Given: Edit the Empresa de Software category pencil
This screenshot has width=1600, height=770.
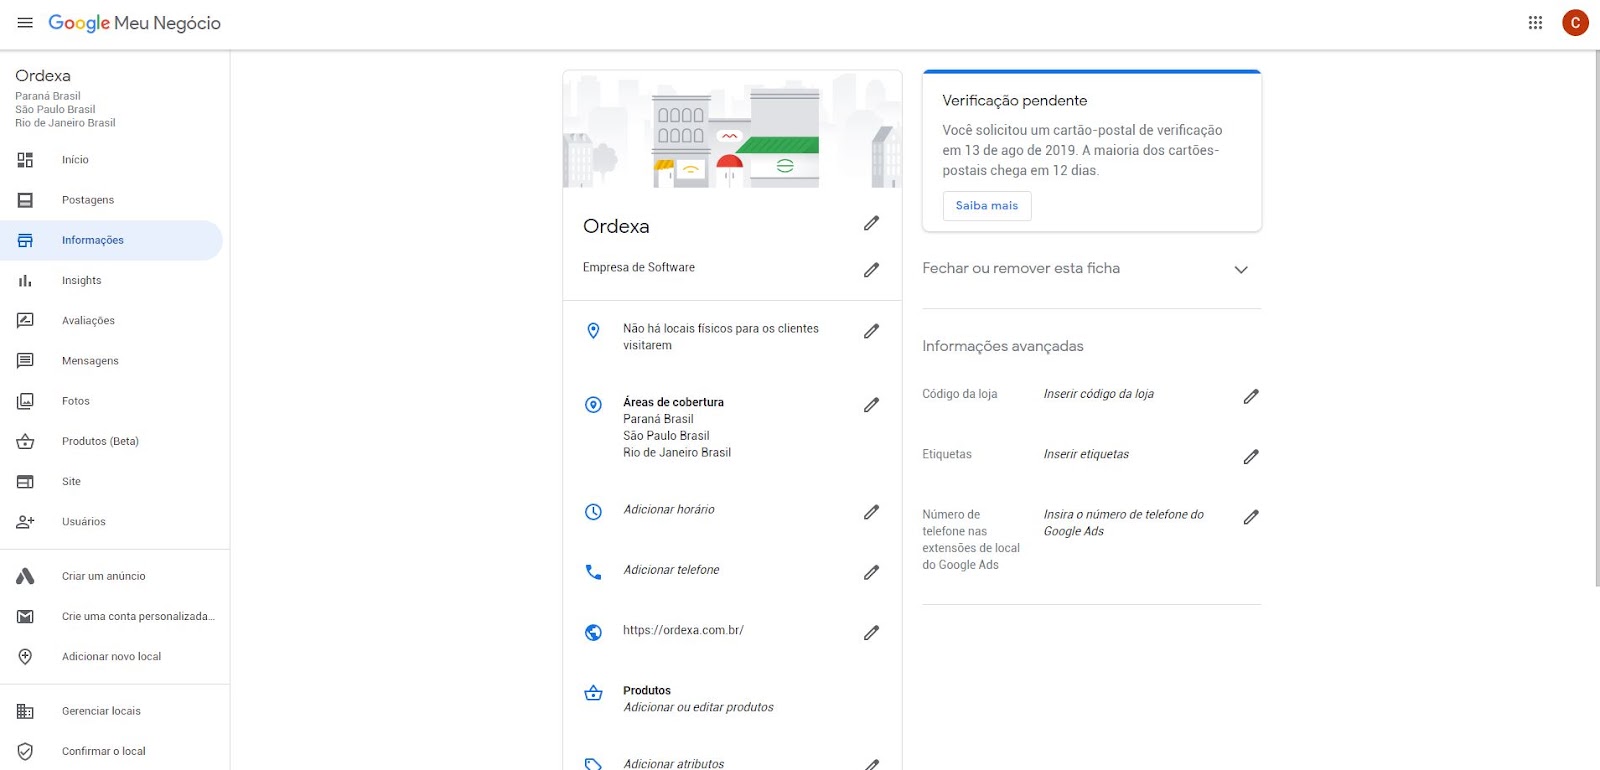Looking at the screenshot, I should (871, 270).
